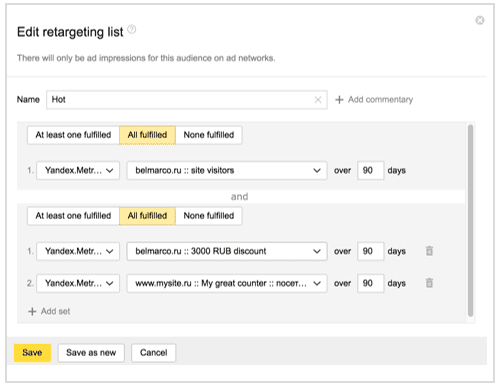
Task: Save the retargeting list
Action: point(32,353)
